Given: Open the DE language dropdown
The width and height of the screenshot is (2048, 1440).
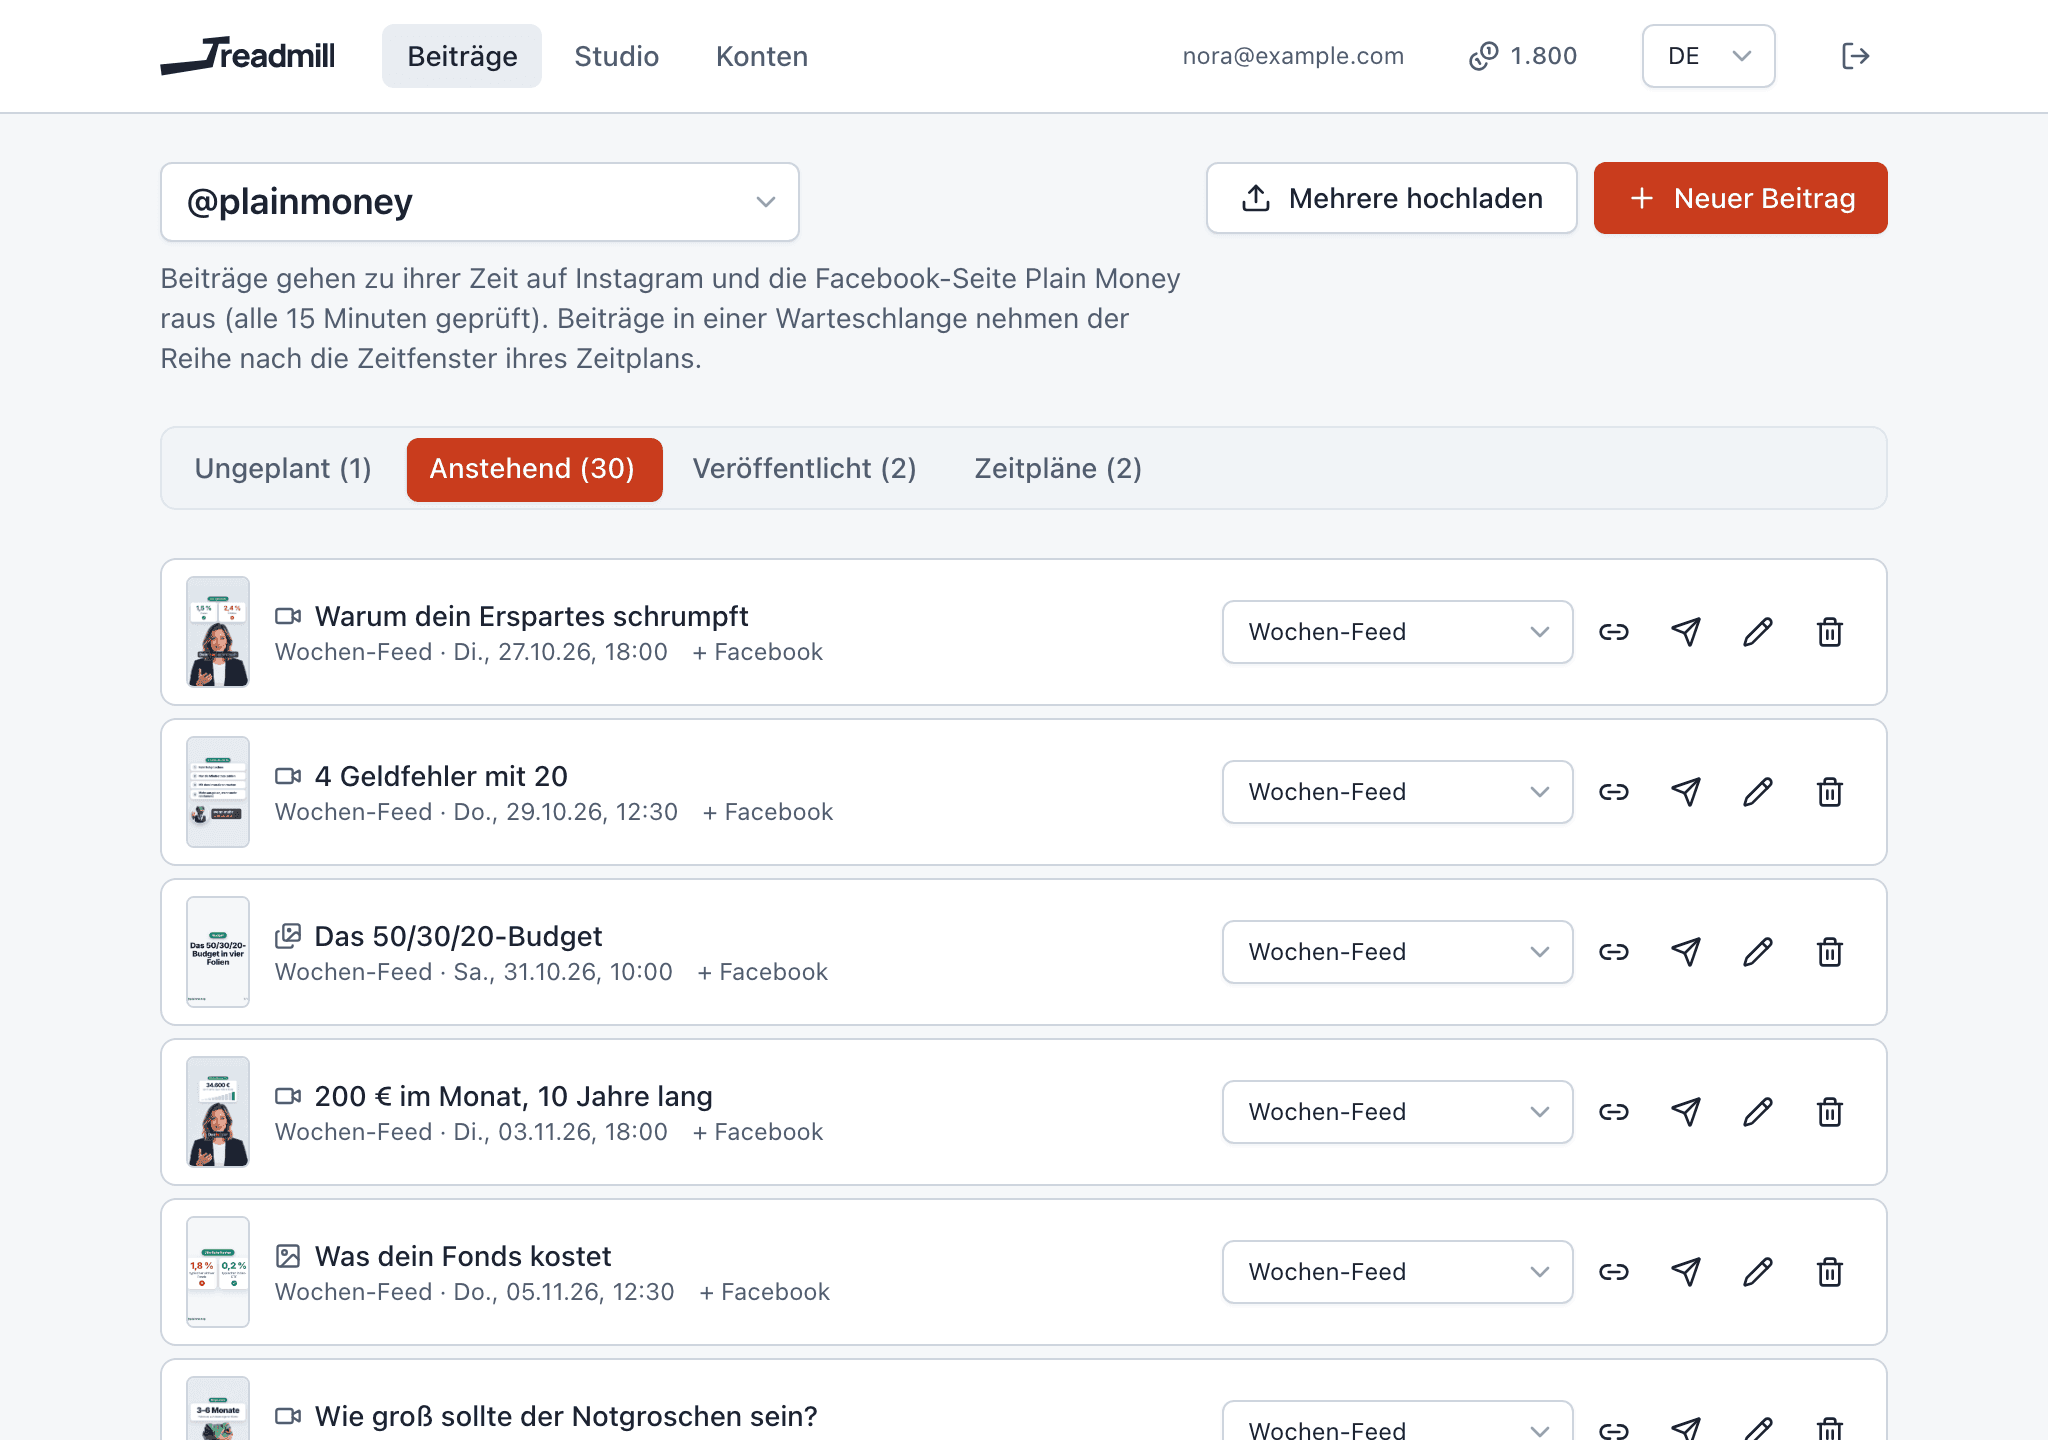Looking at the screenshot, I should [x=1708, y=56].
